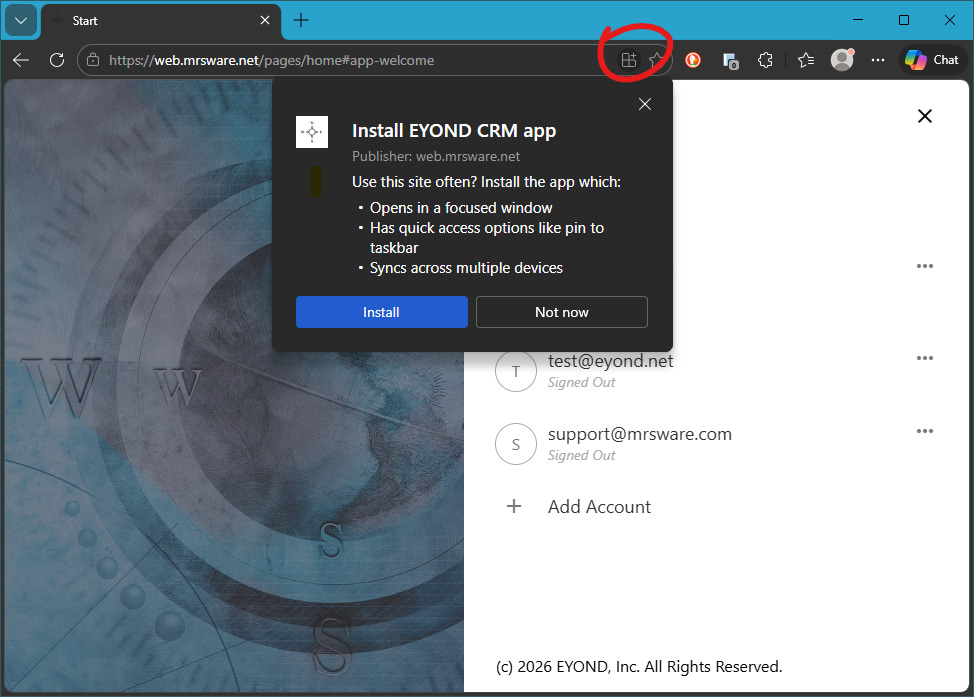Open options for test@eyond.net account
Image resolution: width=974 pixels, height=697 pixels.
click(924, 358)
